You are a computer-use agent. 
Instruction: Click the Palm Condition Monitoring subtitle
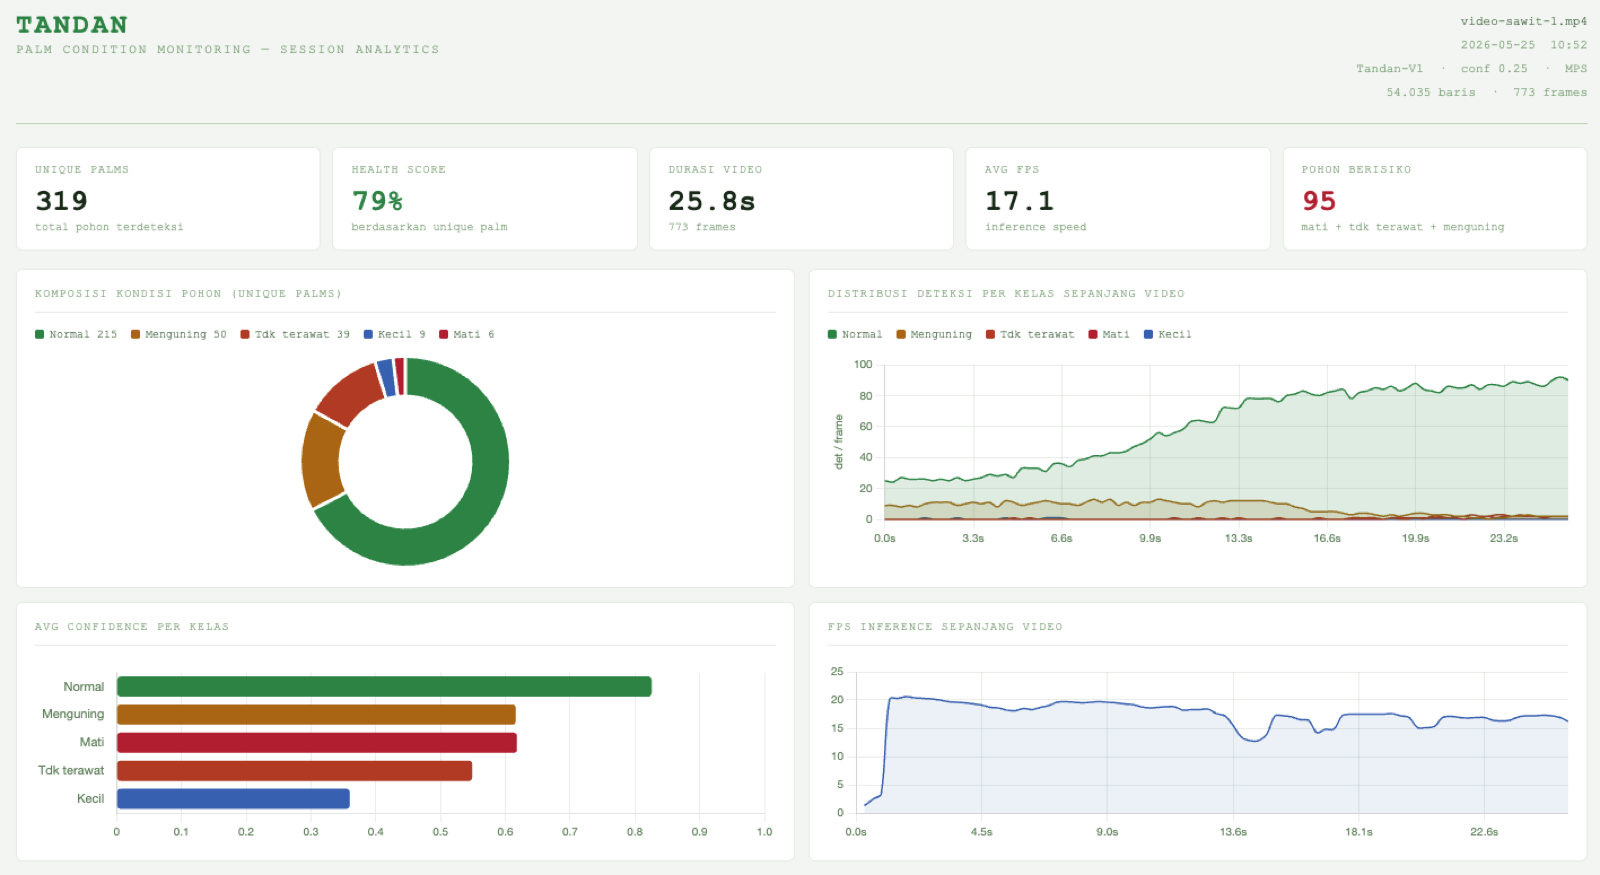coord(227,50)
